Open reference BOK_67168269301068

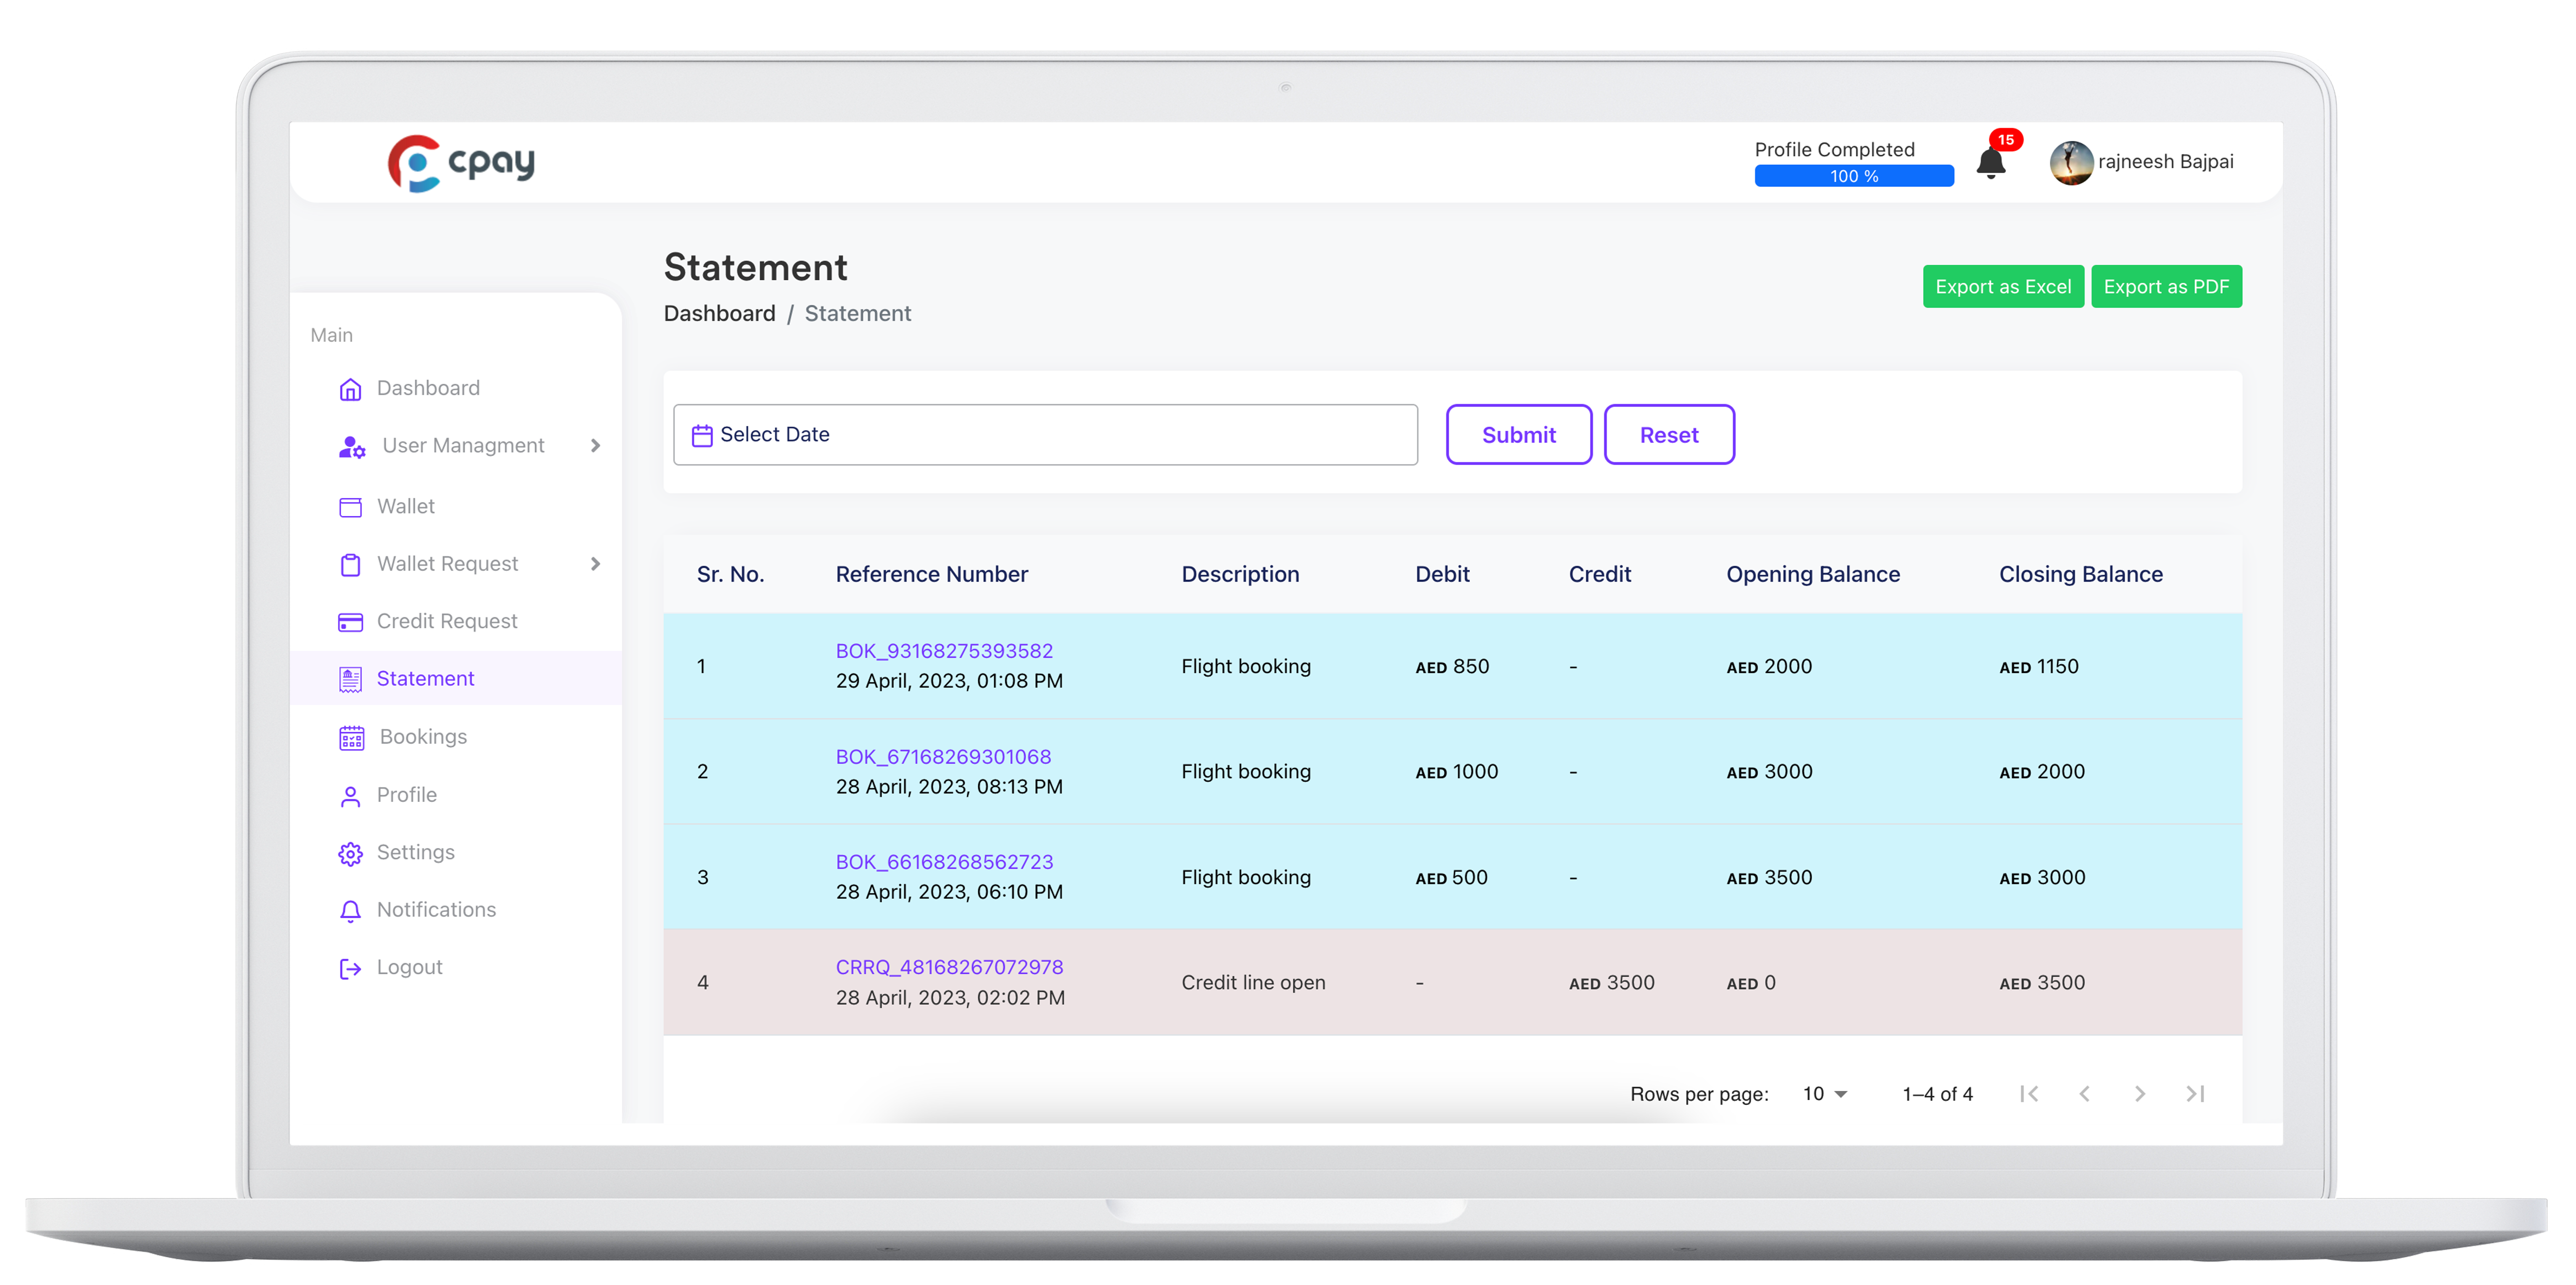click(x=943, y=757)
